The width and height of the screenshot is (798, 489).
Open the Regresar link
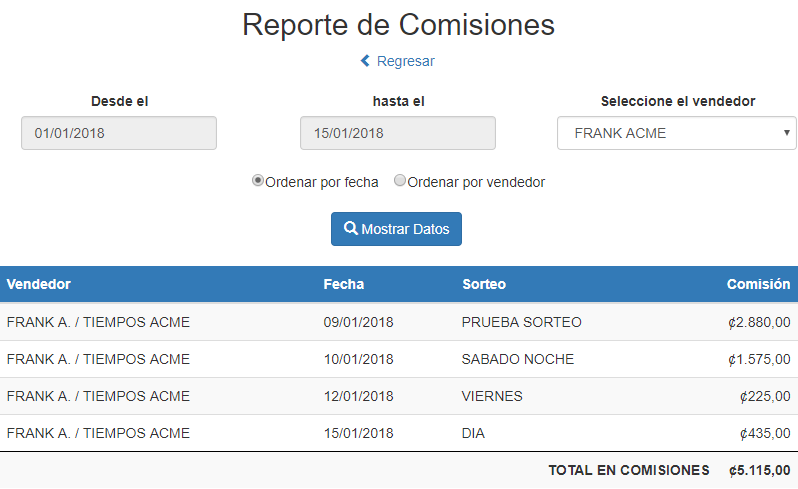[x=398, y=61]
